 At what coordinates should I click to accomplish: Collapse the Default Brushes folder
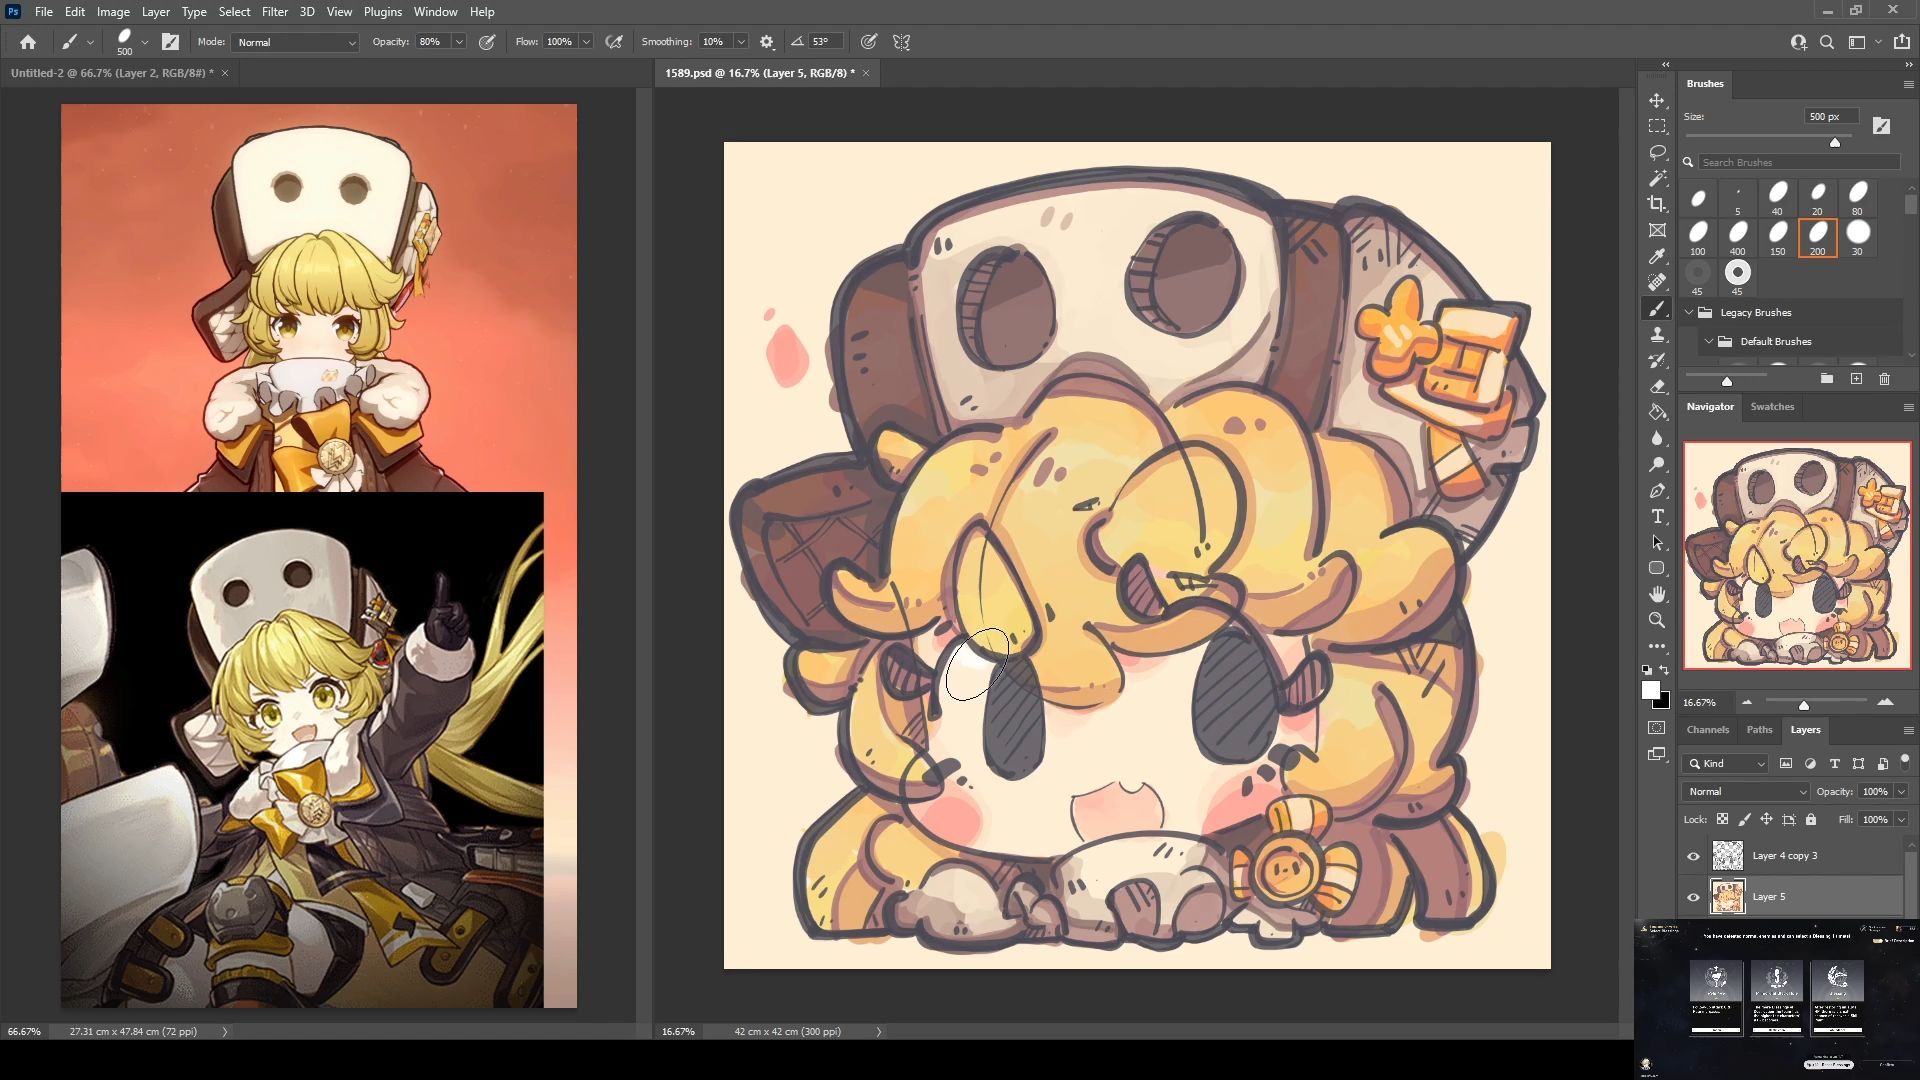tap(1709, 341)
